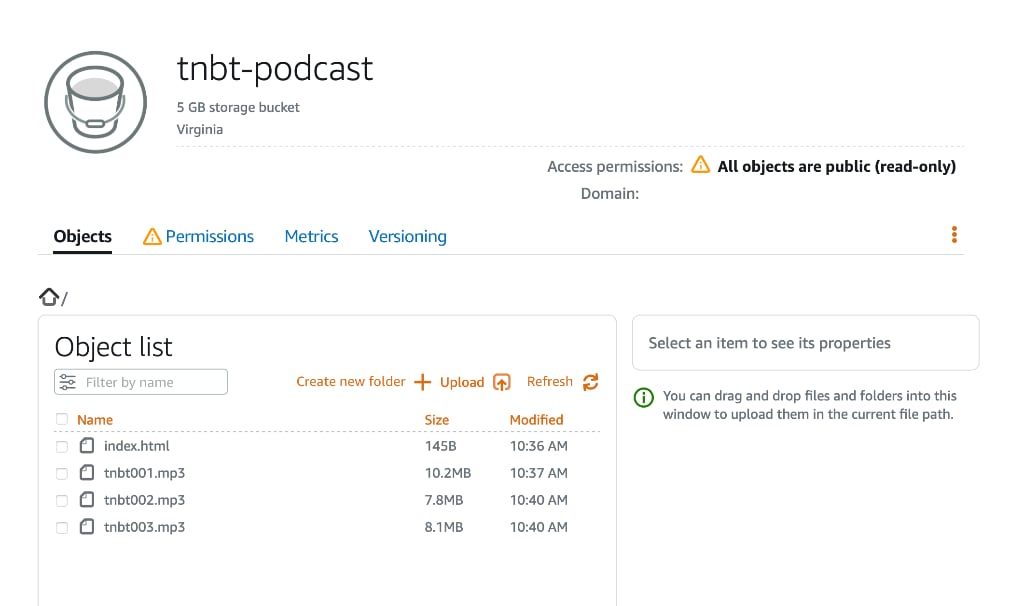The height and width of the screenshot is (606, 1024).
Task: Select all objects using the header checkbox
Action: point(61,420)
